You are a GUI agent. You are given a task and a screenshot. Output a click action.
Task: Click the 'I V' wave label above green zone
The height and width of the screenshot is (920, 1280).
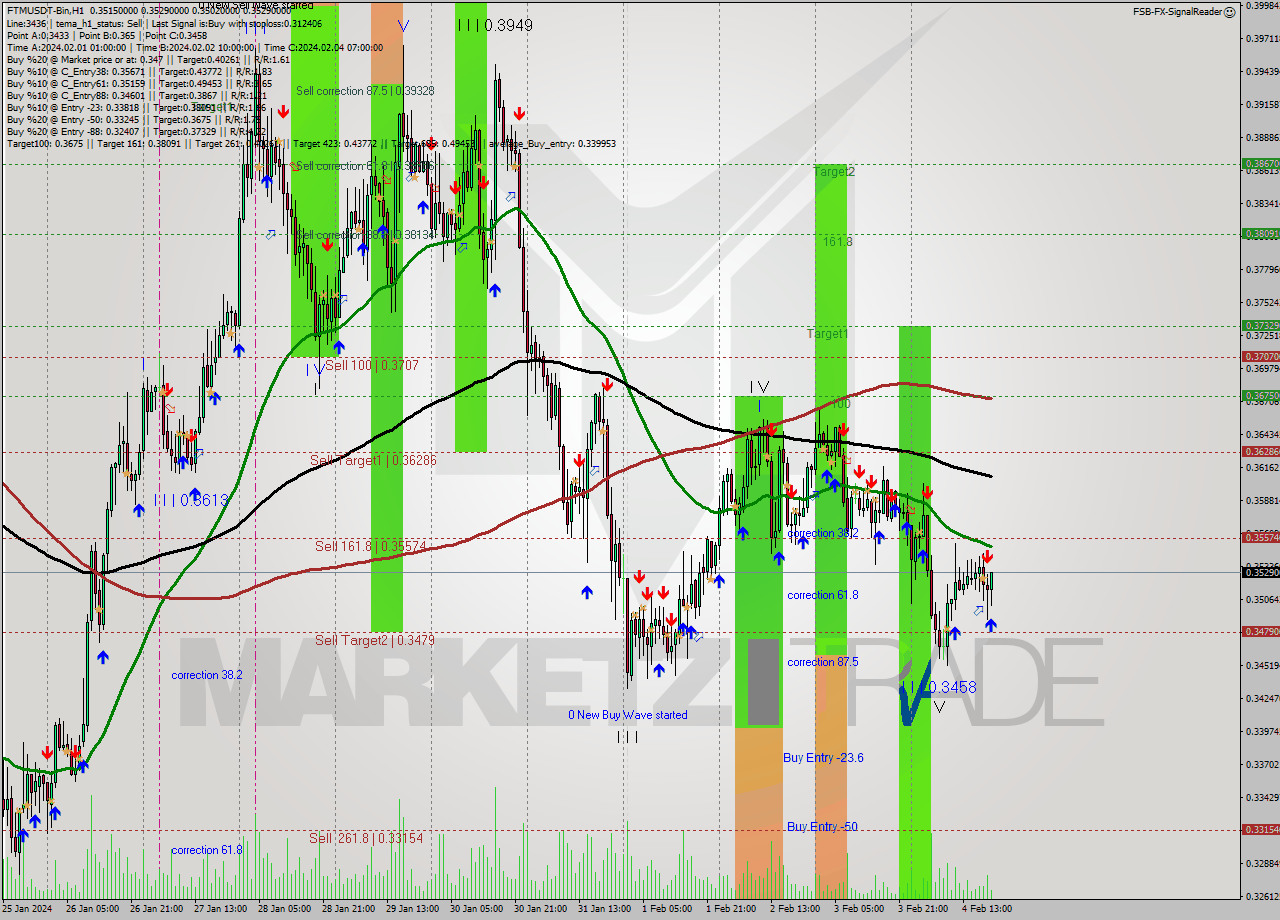point(759,387)
